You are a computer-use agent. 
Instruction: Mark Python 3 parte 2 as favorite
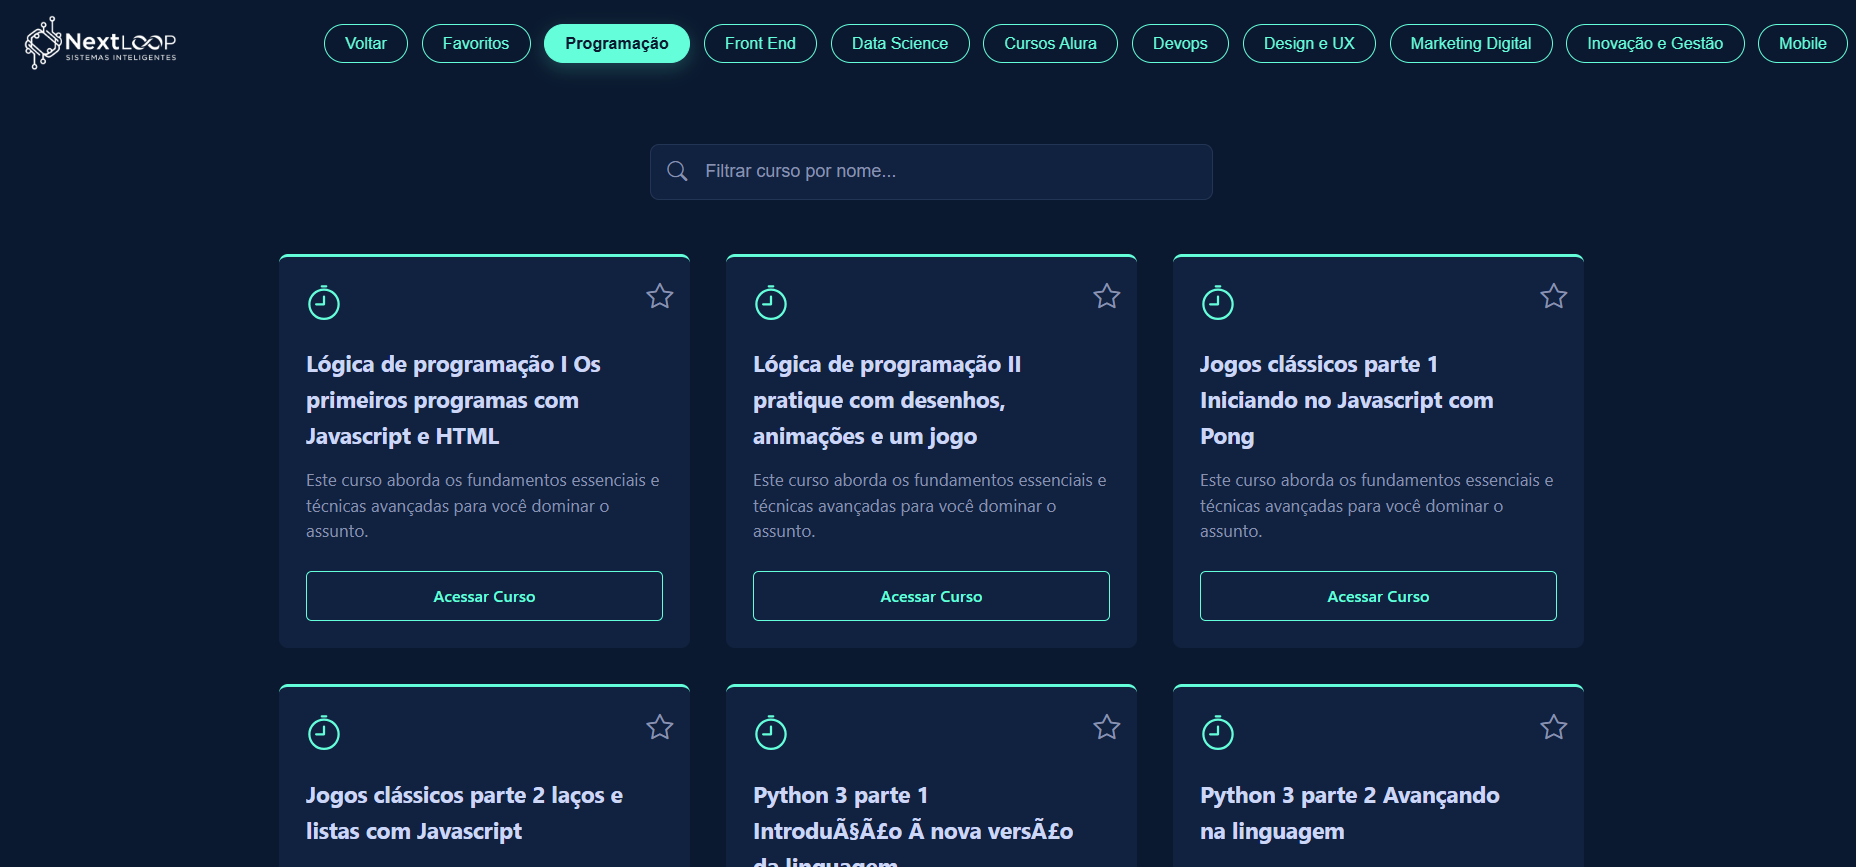point(1554,727)
